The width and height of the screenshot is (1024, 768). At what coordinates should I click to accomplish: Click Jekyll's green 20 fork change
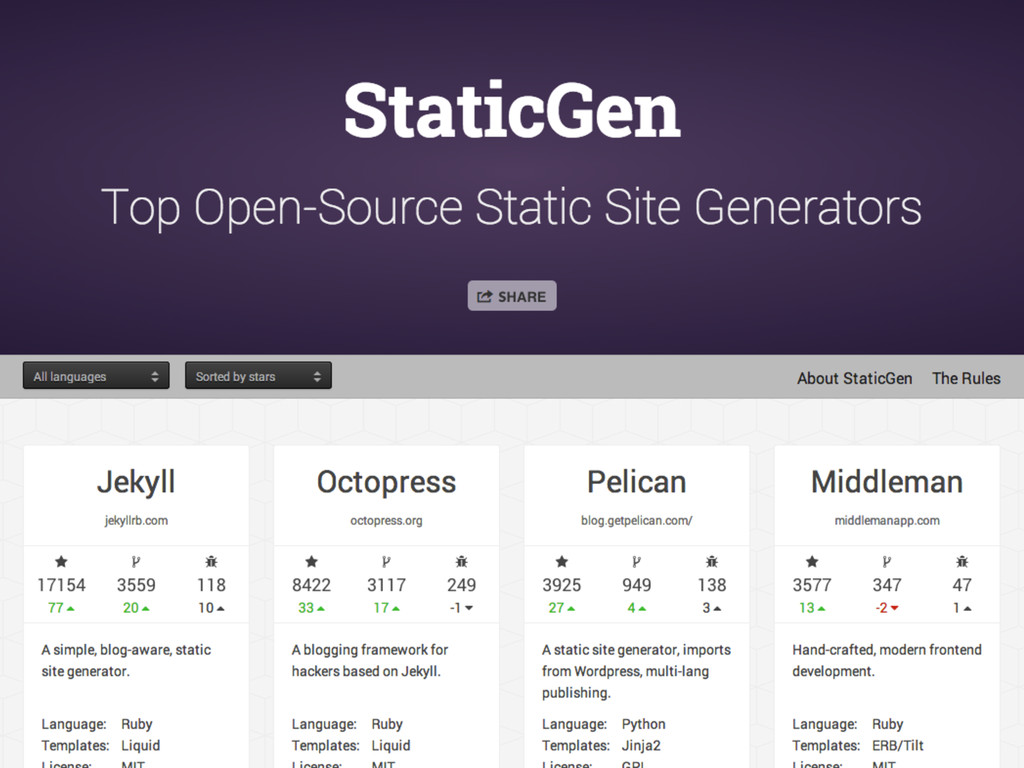[x=136, y=608]
